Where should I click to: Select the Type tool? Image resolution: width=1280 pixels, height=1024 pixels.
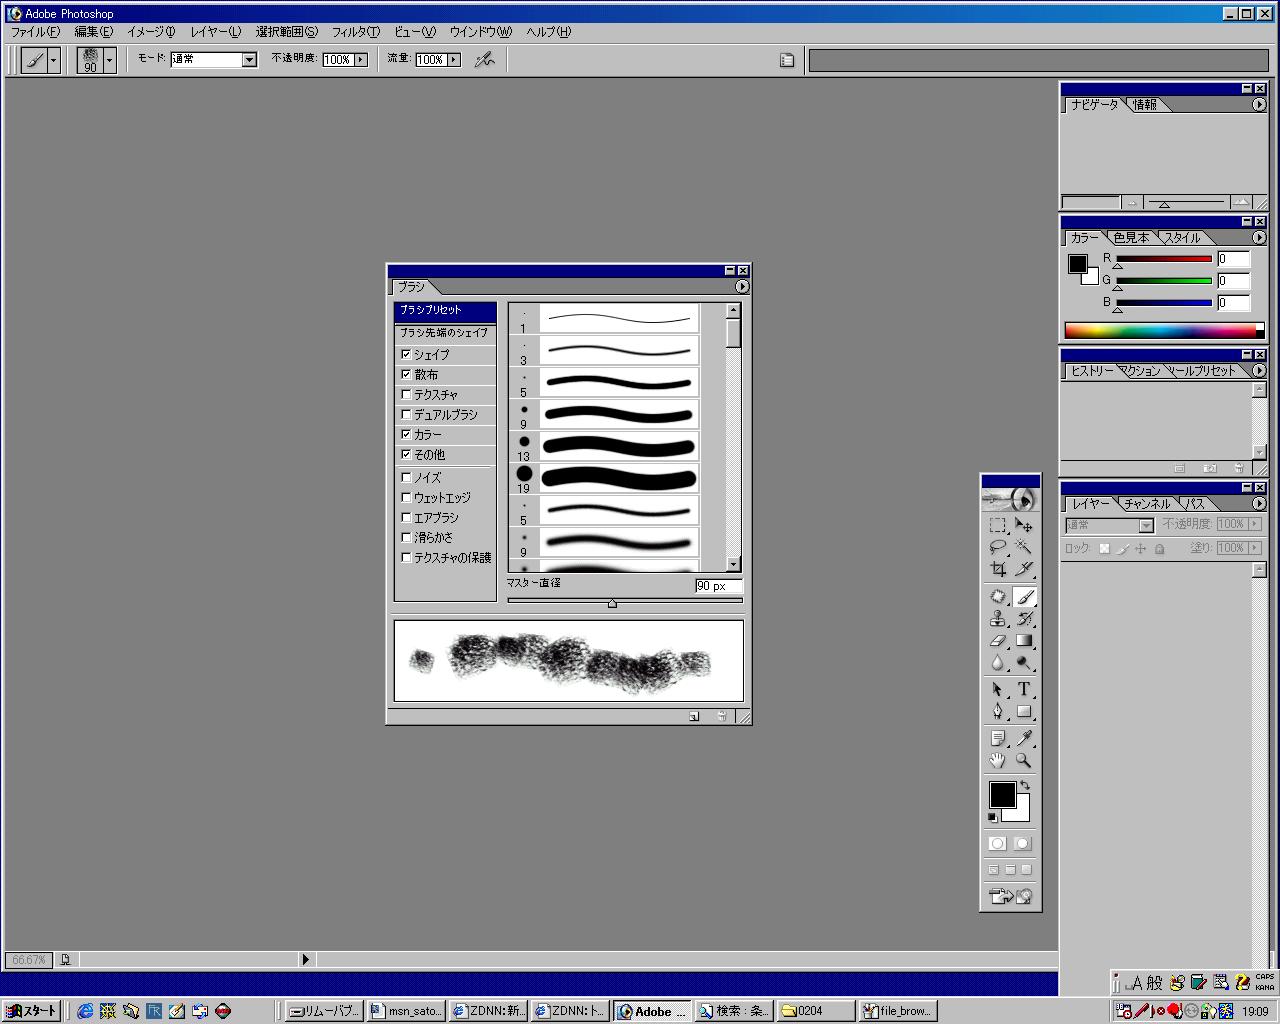[1024, 689]
